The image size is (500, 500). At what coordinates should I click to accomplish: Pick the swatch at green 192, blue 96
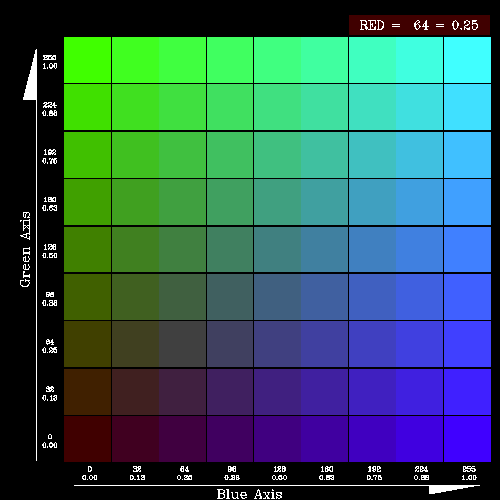click(x=230, y=155)
